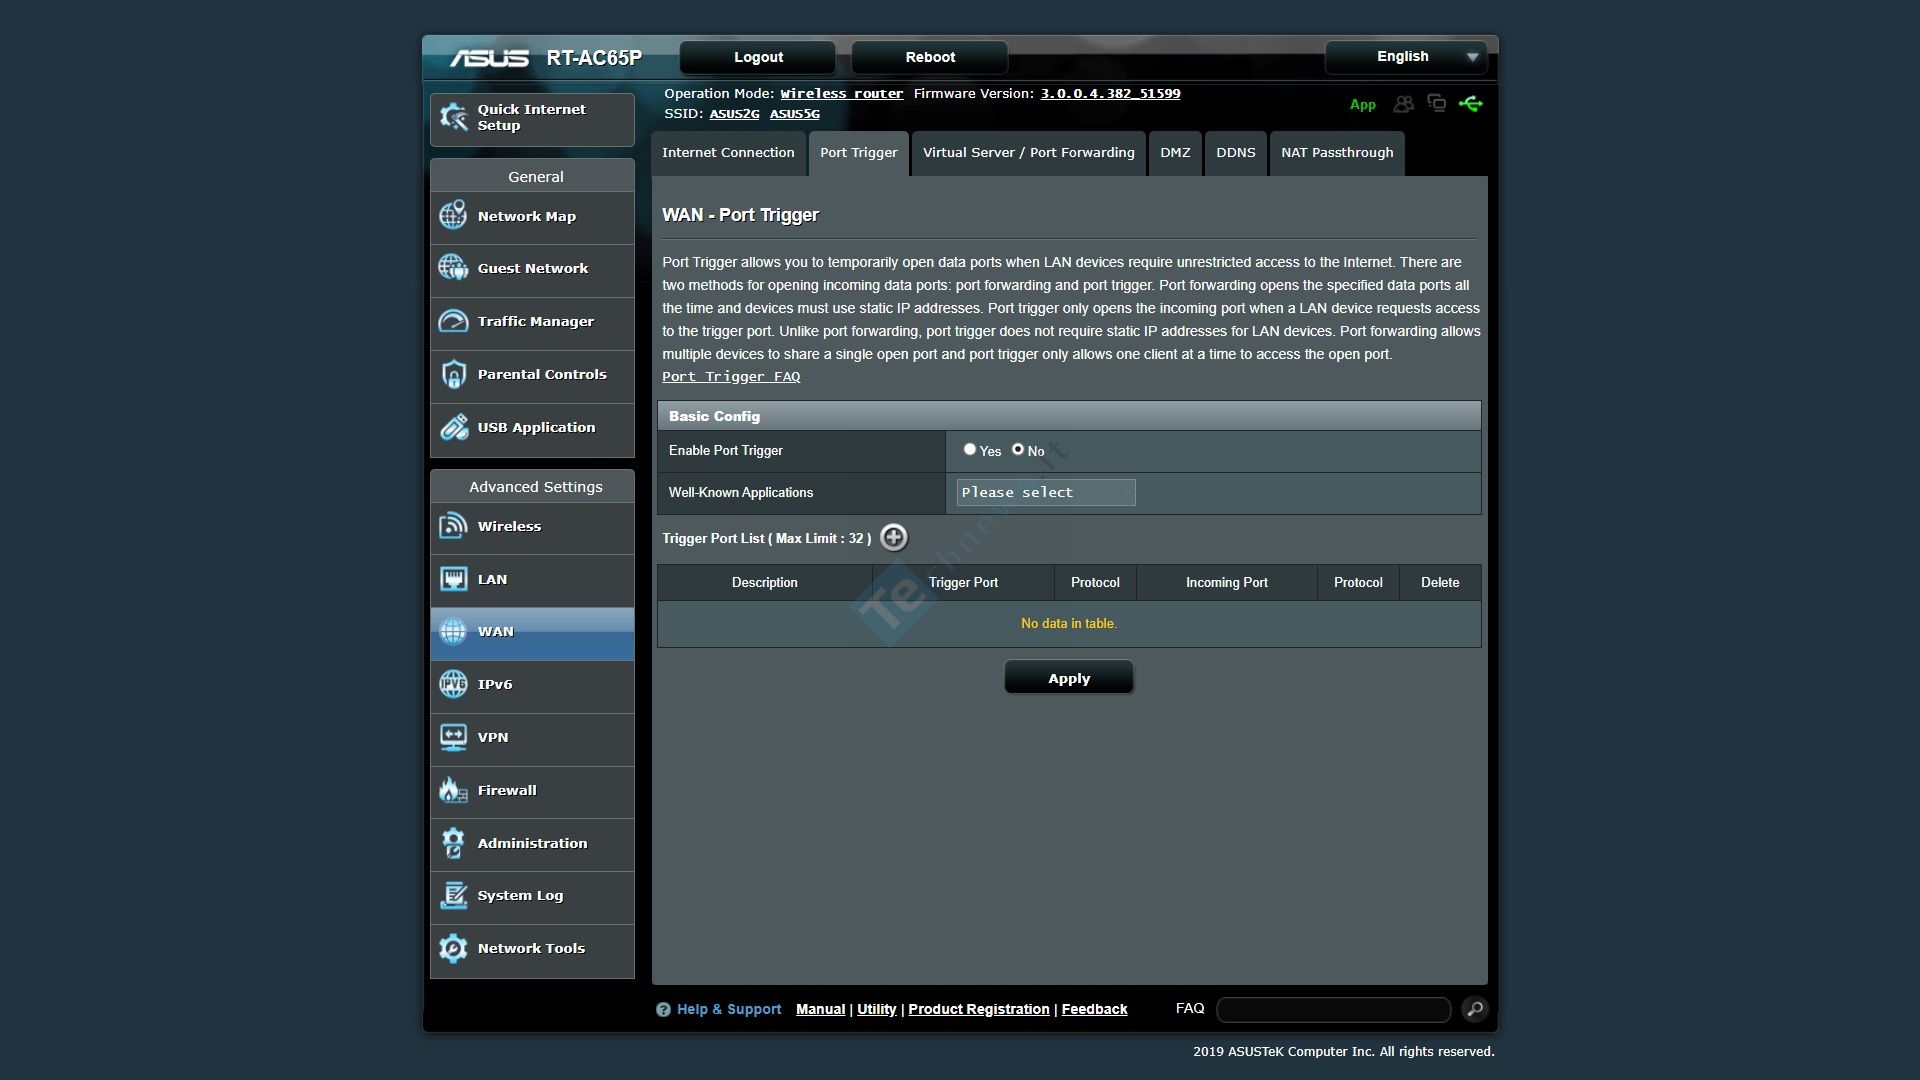Click the Wireless router operation mode link
This screenshot has width=1920, height=1080.
[x=842, y=94]
